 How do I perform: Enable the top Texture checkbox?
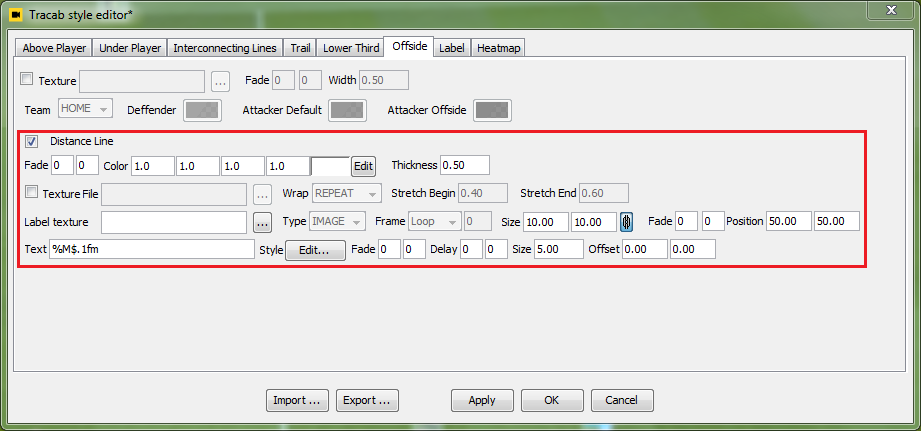(x=27, y=80)
